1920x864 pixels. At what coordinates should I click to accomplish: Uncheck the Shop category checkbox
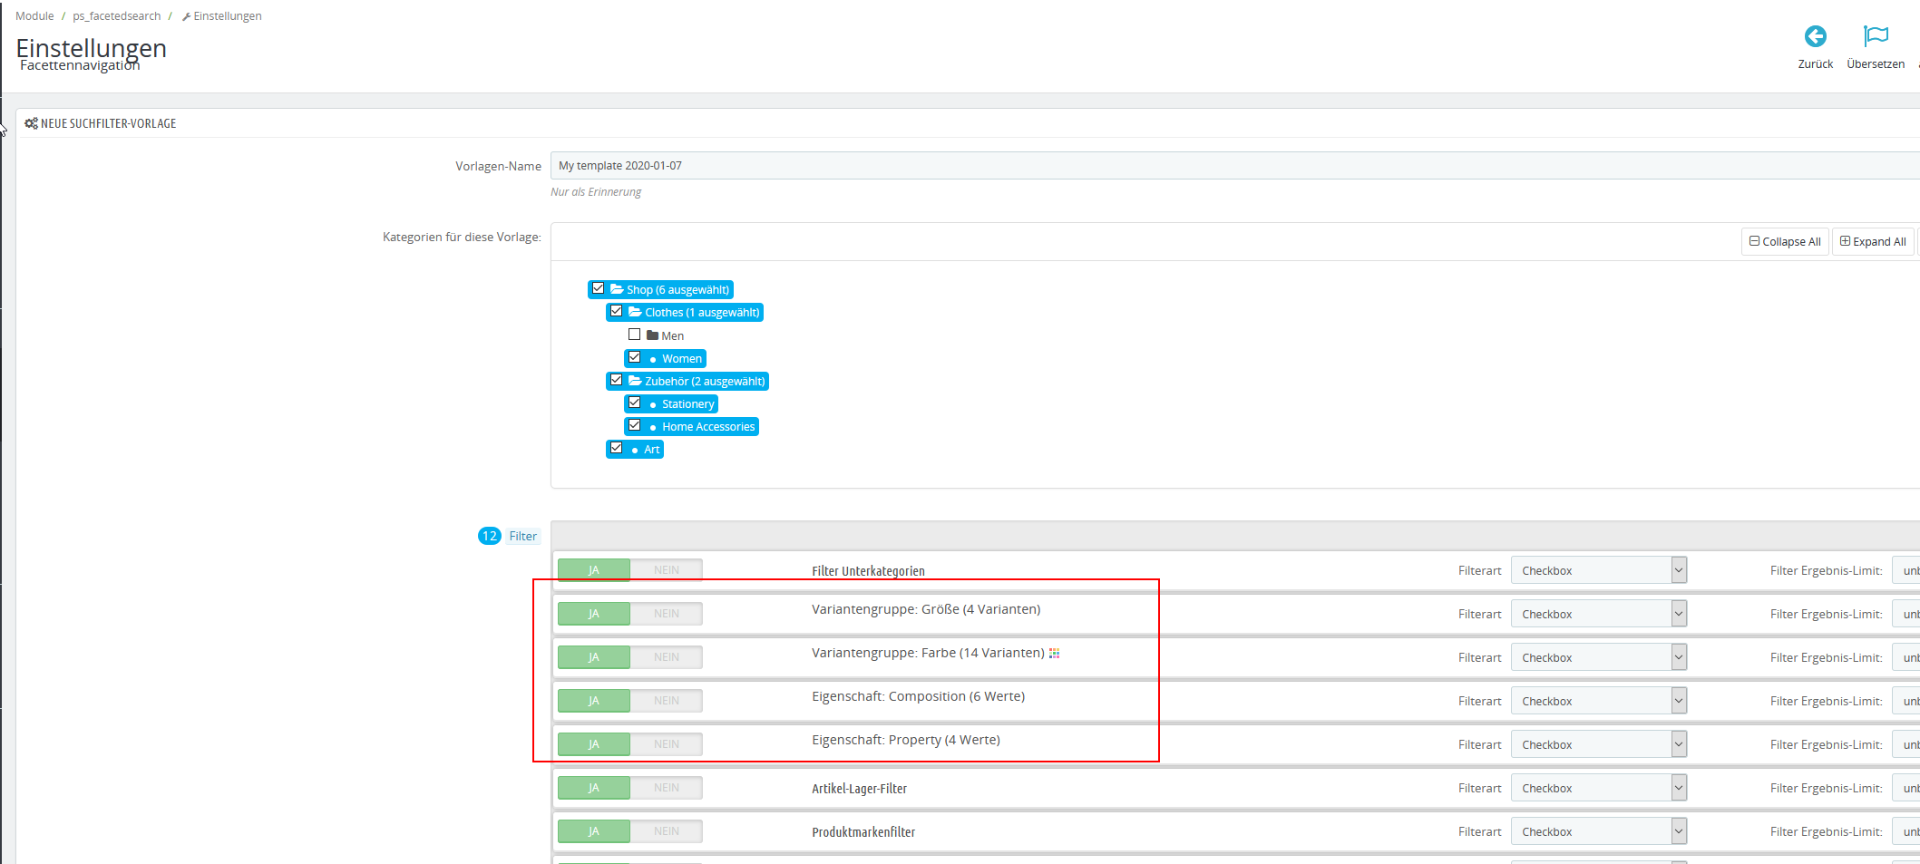point(598,288)
